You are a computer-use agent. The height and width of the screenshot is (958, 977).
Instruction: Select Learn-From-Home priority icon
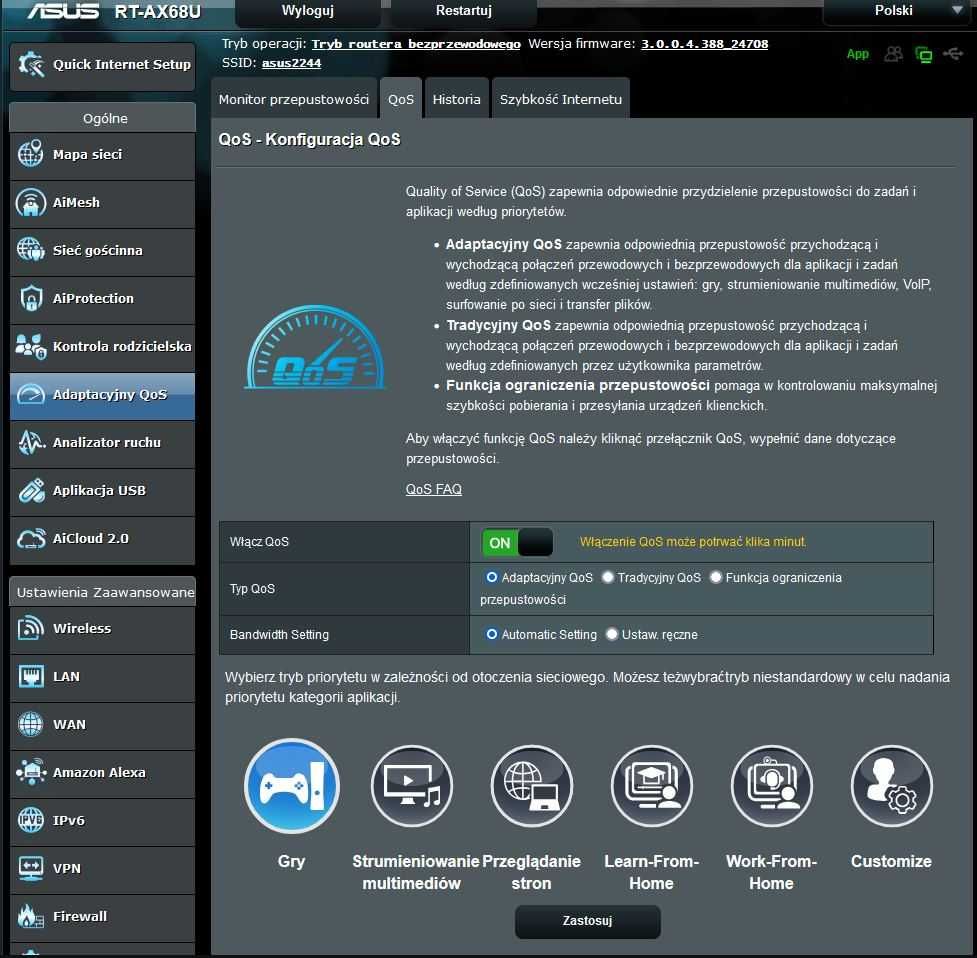coord(652,786)
